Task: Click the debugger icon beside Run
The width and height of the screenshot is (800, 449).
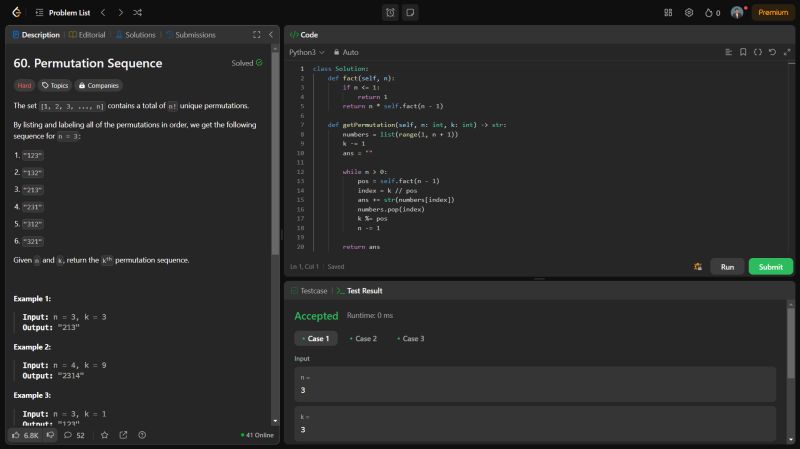Action: [x=697, y=267]
